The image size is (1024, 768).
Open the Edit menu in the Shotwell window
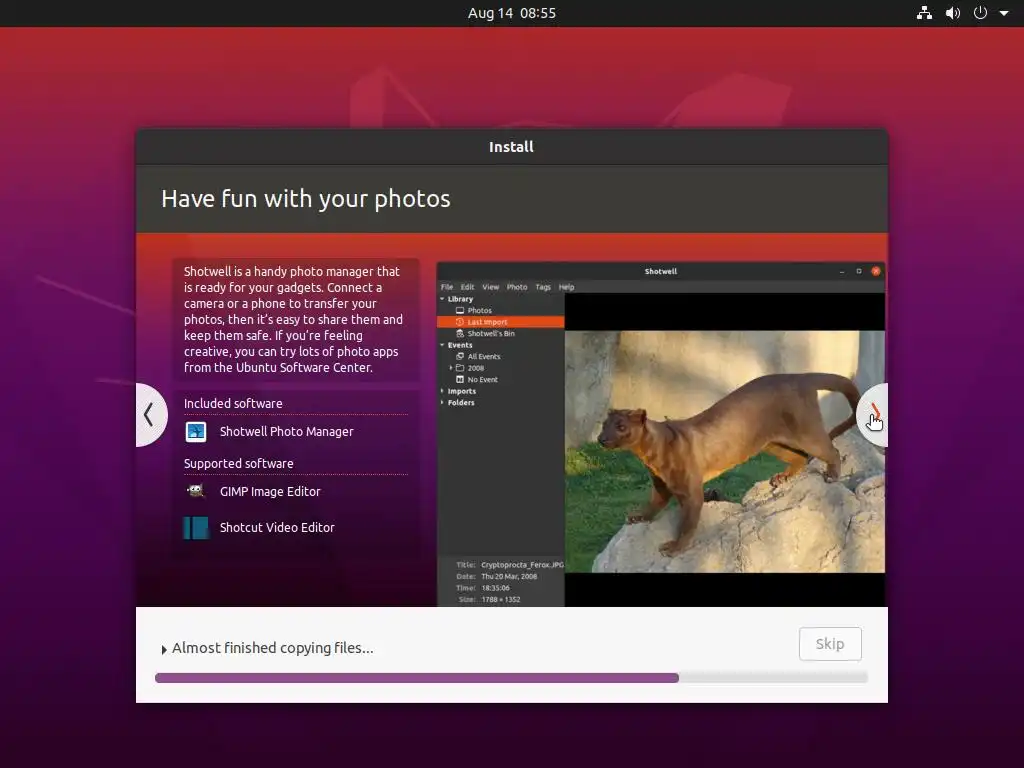click(x=468, y=287)
